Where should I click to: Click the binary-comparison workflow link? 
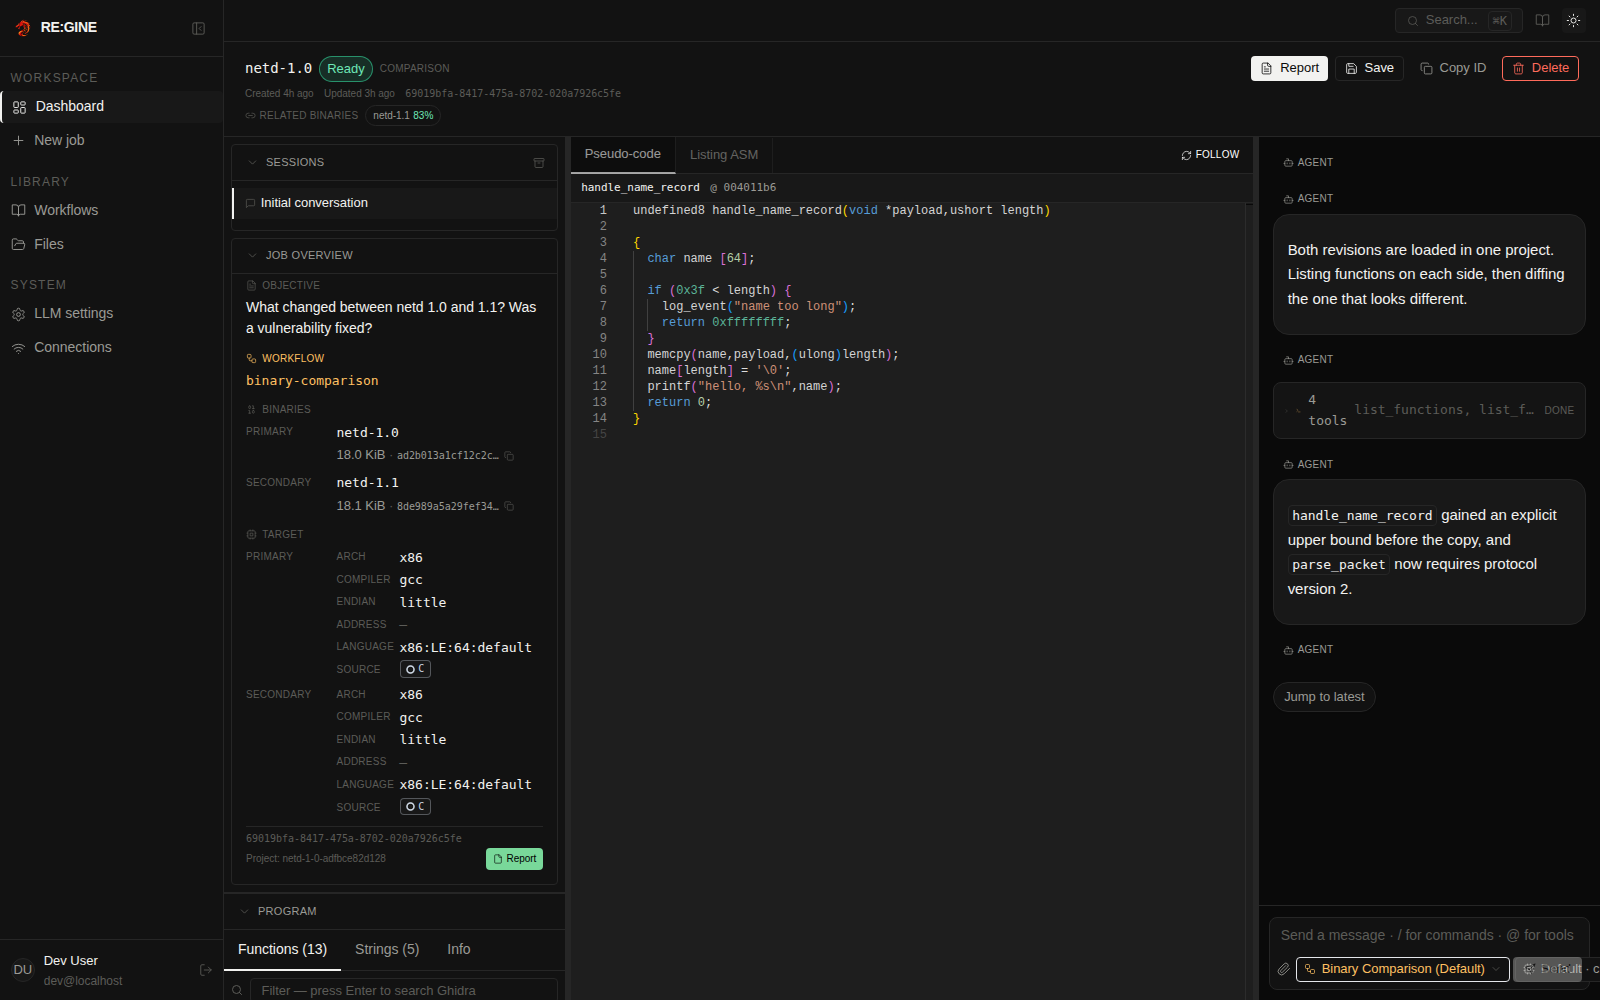312,381
